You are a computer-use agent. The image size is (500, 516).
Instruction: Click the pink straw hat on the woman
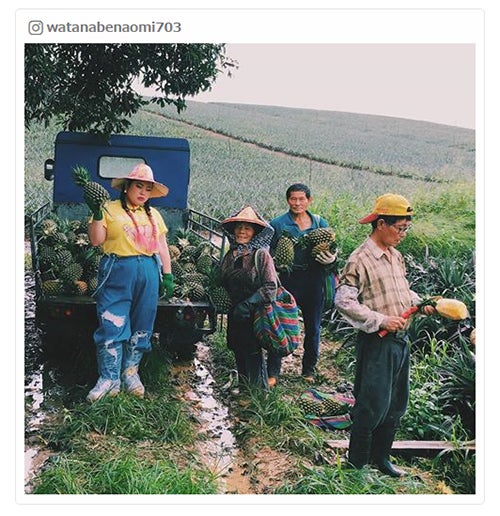point(140,181)
